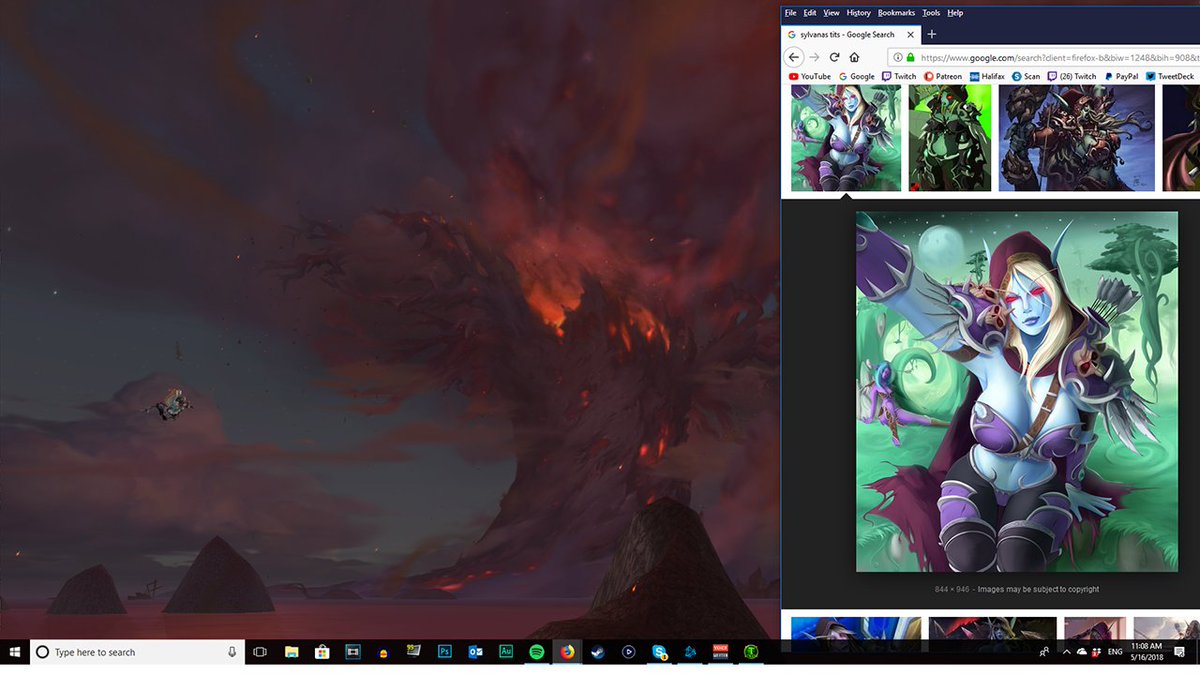This screenshot has height=675, width=1200.
Task: Click the Firefox address bar URL
Action: tap(1060, 58)
